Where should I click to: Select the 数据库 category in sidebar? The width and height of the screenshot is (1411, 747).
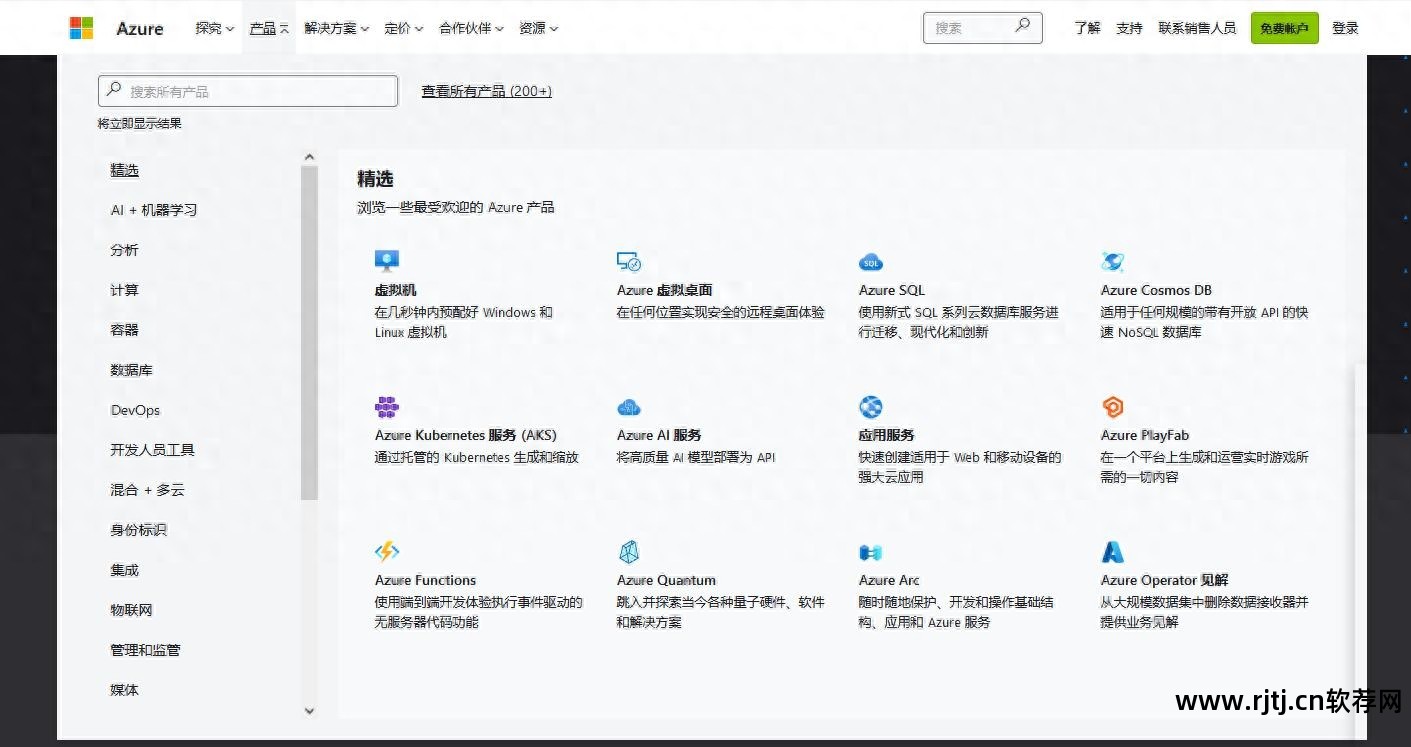[x=132, y=370]
